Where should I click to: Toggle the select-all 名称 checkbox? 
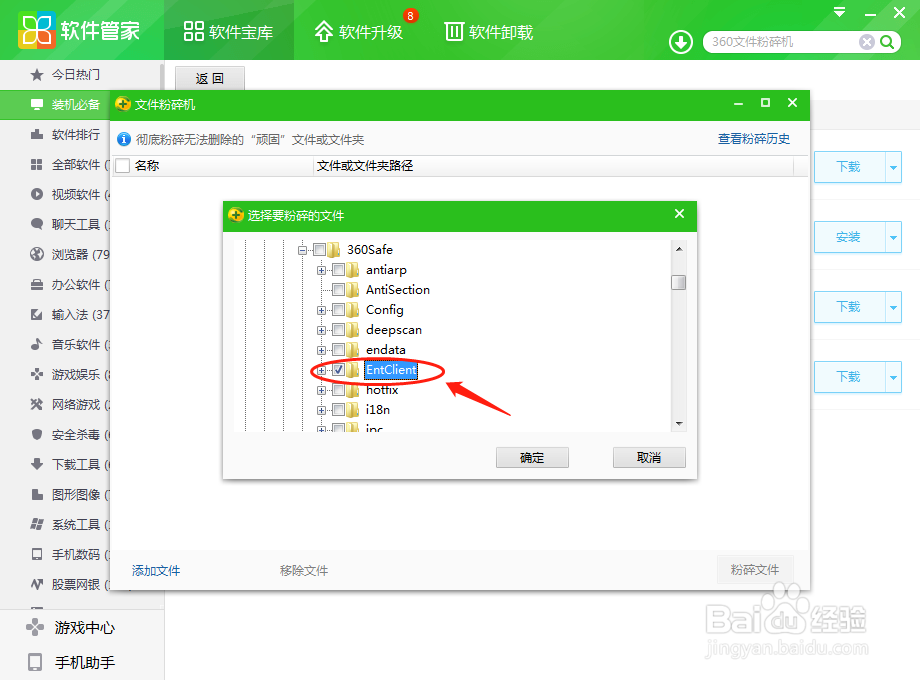point(123,166)
